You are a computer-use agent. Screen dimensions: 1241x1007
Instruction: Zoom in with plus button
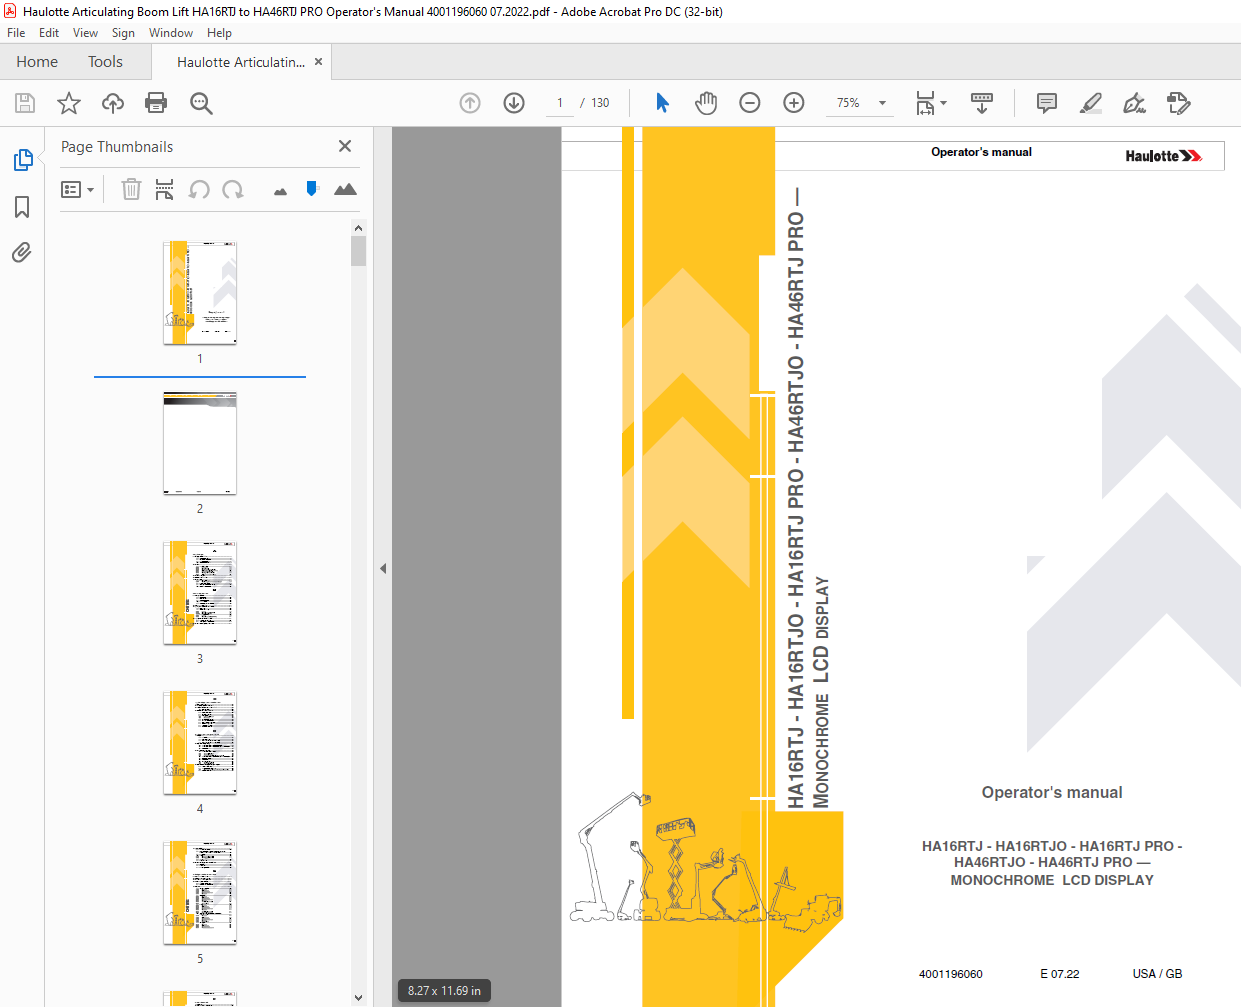(x=794, y=103)
